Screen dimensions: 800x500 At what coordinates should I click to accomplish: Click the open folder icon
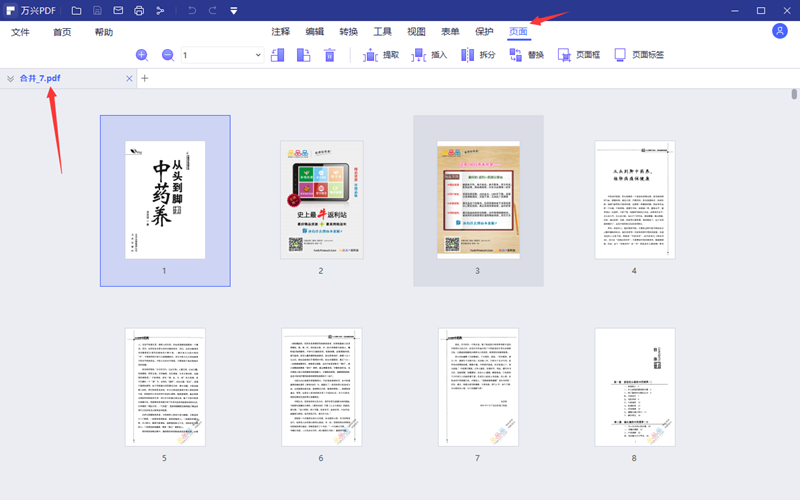click(x=77, y=11)
